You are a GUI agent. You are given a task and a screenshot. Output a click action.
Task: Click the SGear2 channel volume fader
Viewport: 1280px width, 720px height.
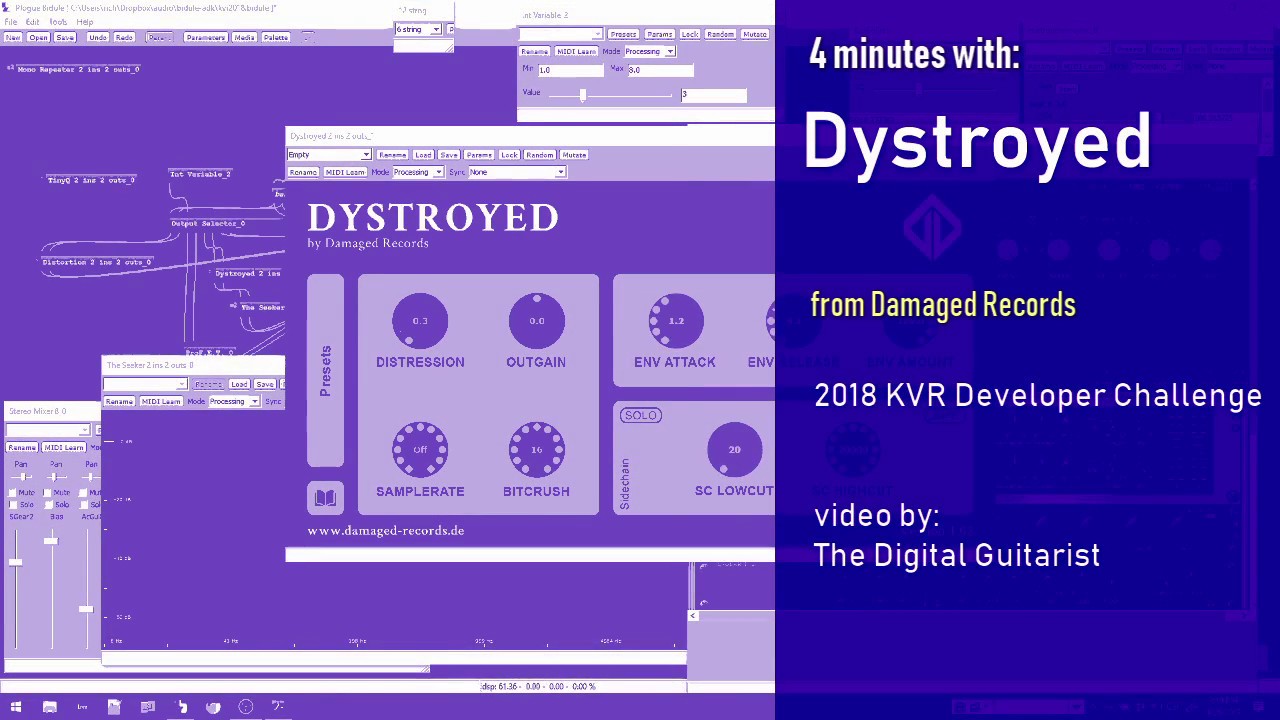click(x=15, y=562)
